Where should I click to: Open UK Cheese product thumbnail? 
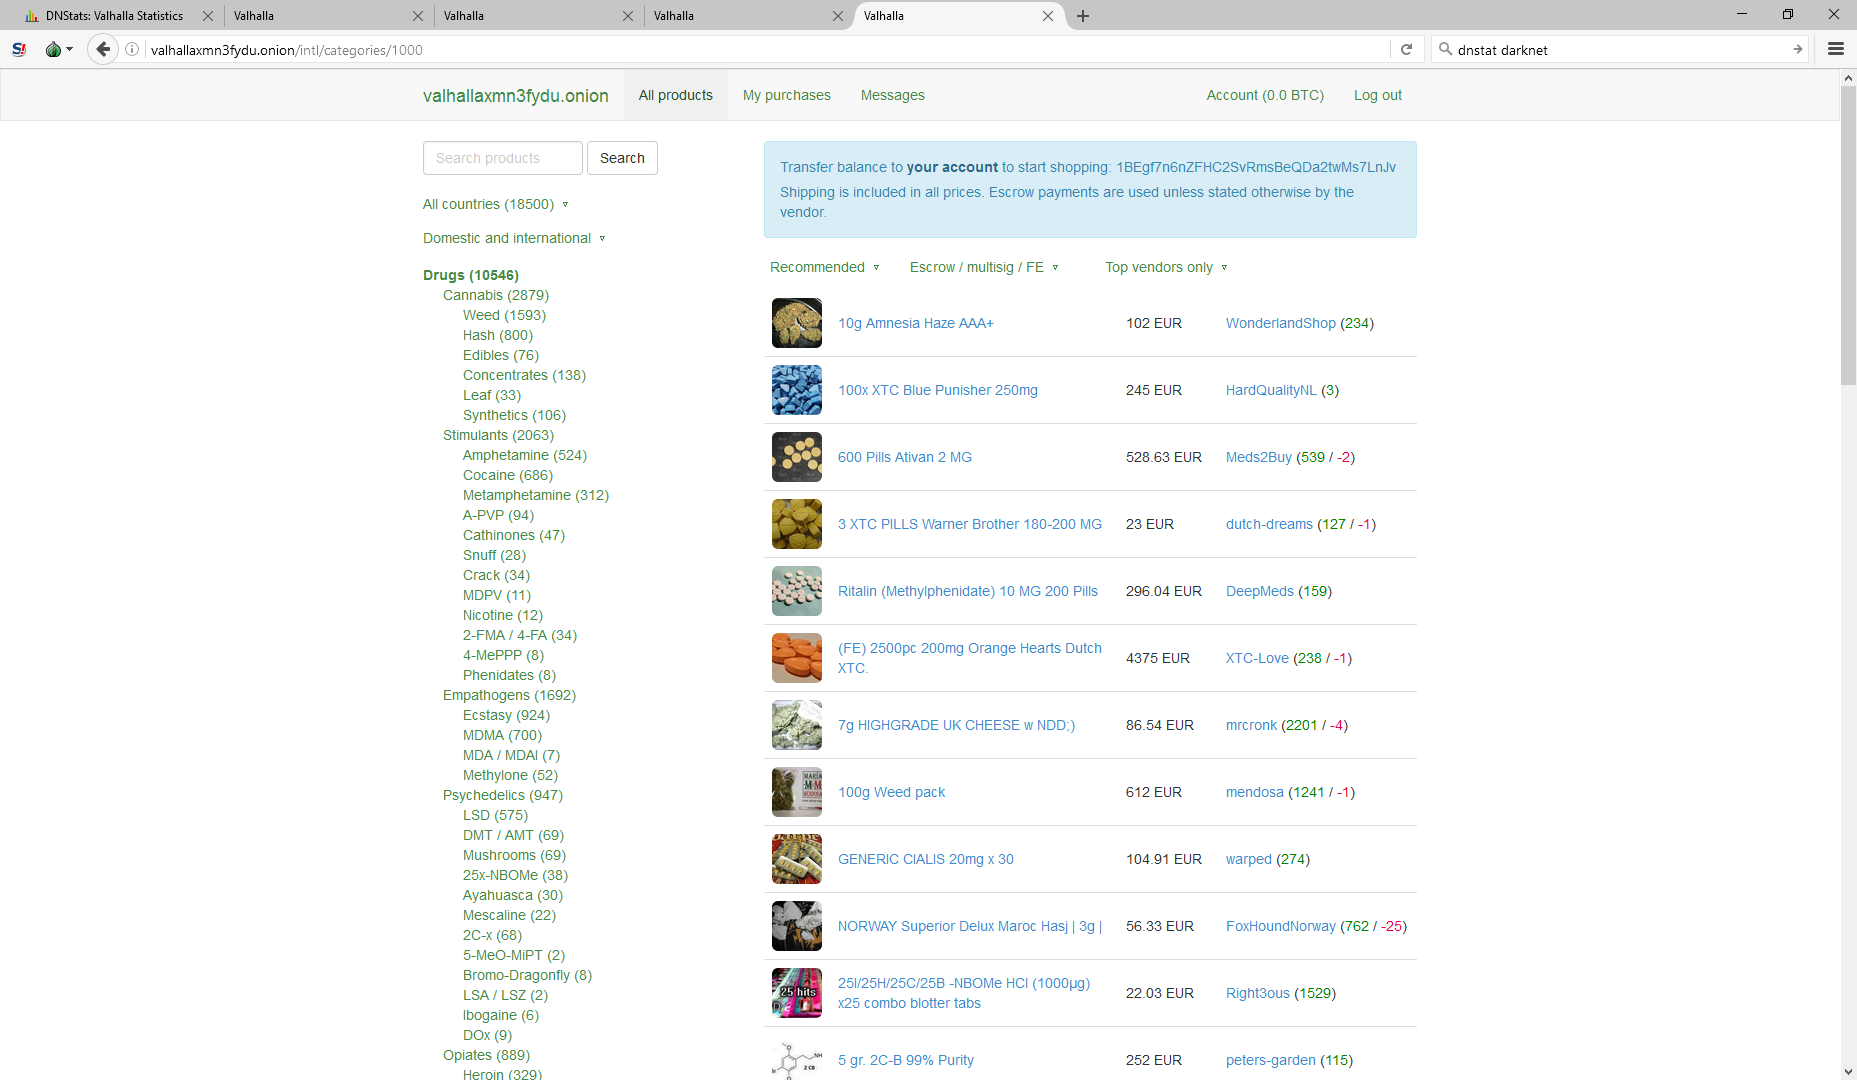(797, 725)
